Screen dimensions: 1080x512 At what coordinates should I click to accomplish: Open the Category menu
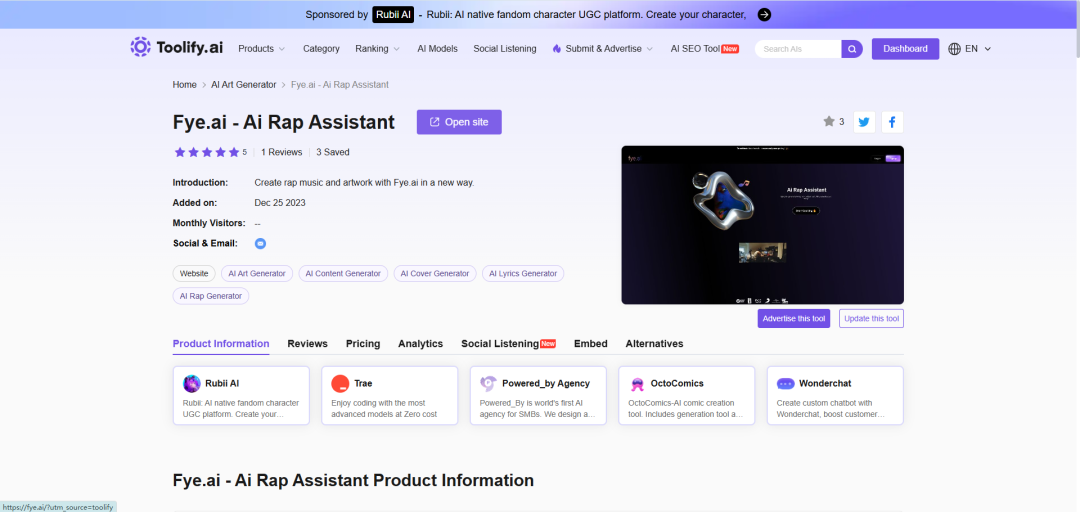pos(321,49)
